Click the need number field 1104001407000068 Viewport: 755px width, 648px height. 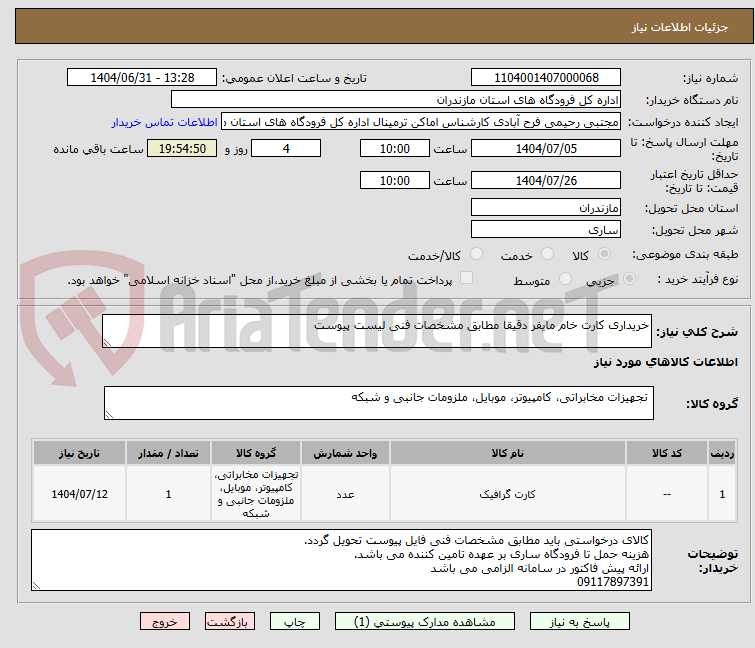[x=546, y=78]
